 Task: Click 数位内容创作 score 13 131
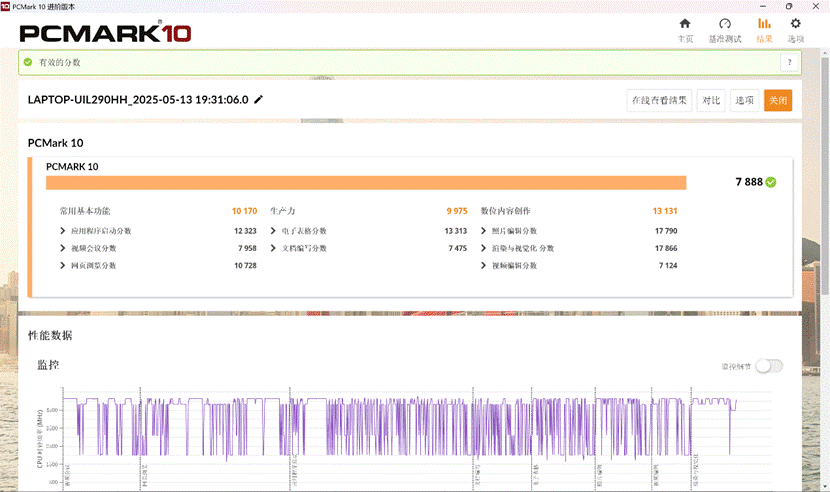[x=665, y=211]
